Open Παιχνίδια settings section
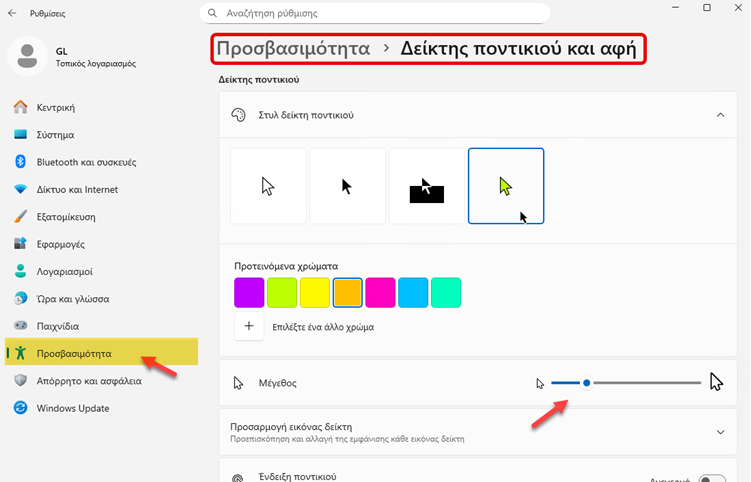Image resolution: width=751 pixels, height=482 pixels. [58, 326]
